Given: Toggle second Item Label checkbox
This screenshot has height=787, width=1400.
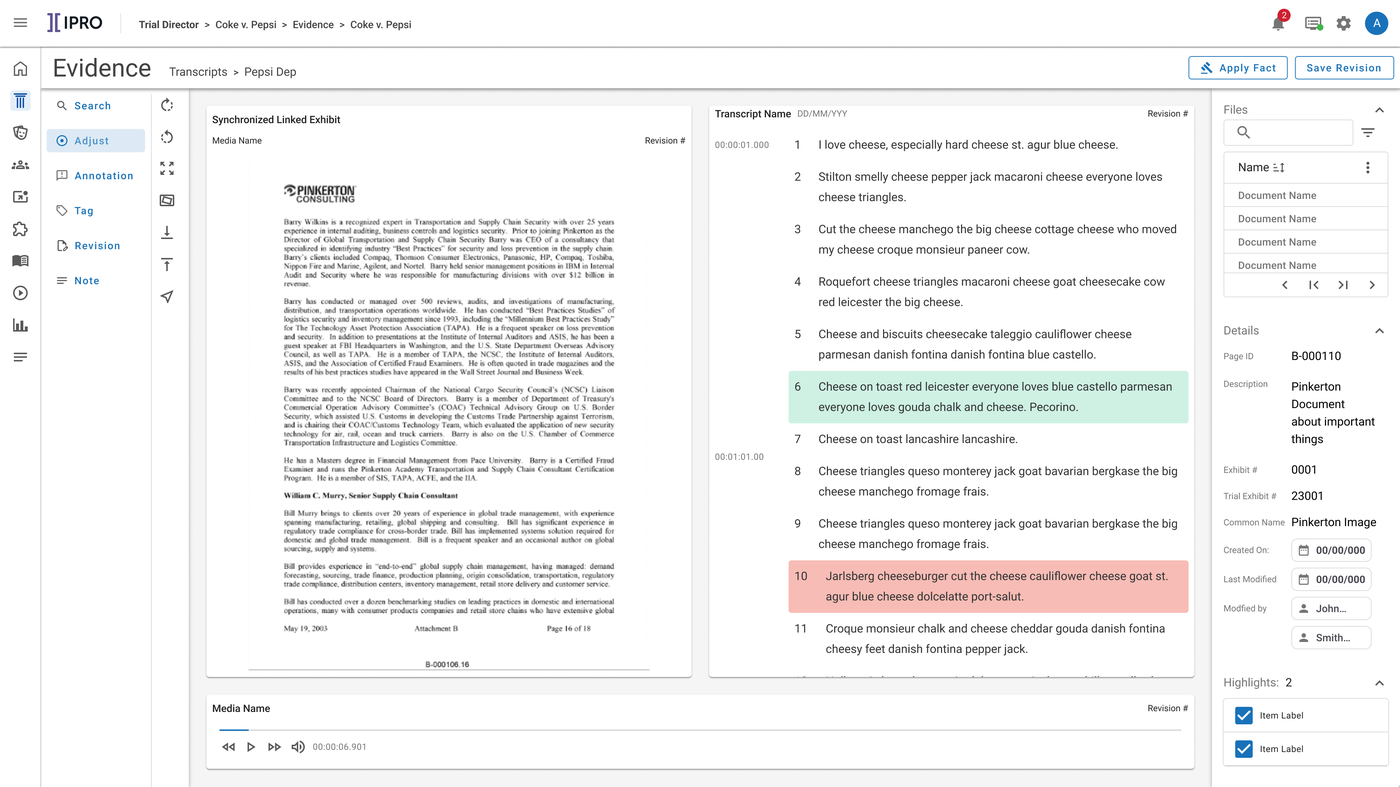Looking at the screenshot, I should tap(1244, 749).
